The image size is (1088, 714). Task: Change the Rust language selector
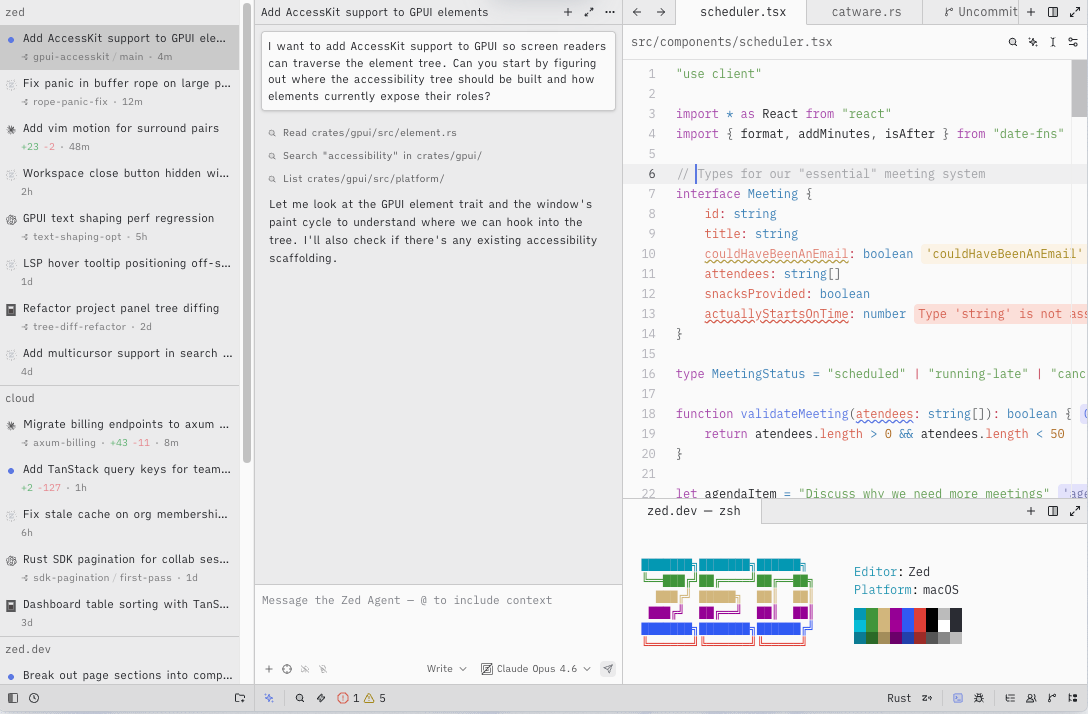pyautogui.click(x=899, y=698)
